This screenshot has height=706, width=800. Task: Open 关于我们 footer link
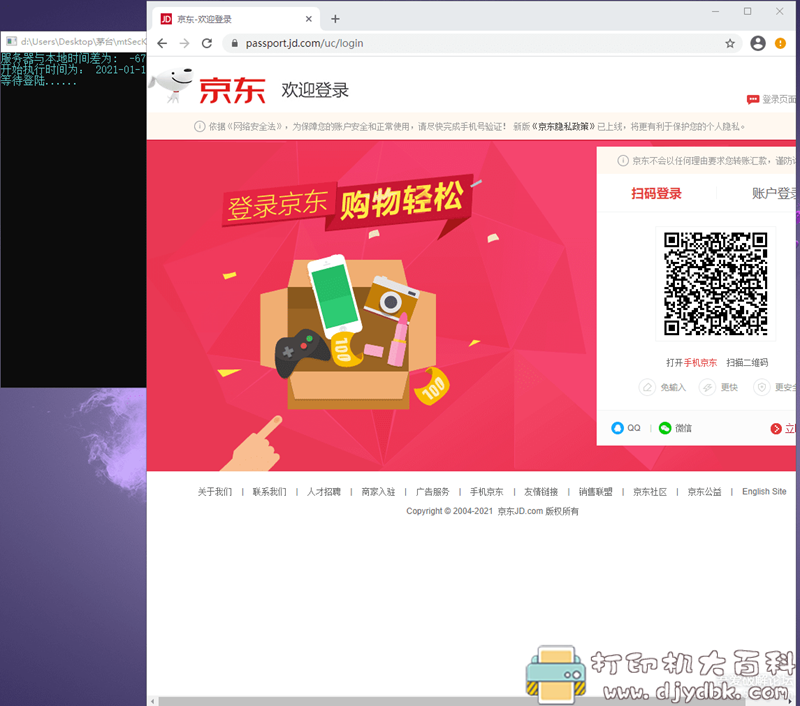(215, 491)
